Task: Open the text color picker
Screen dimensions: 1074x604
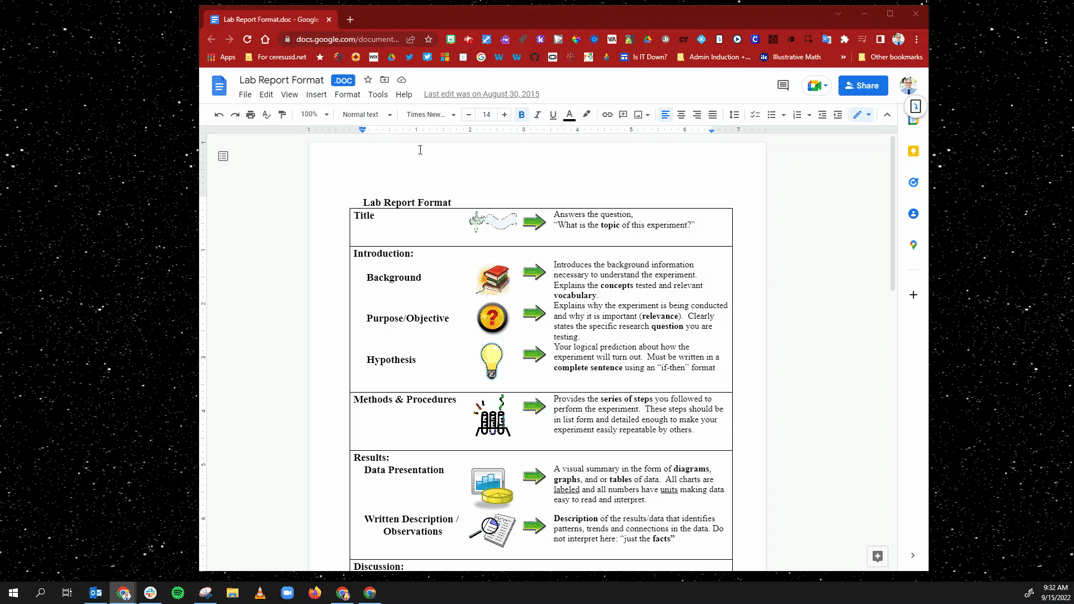Action: point(569,114)
